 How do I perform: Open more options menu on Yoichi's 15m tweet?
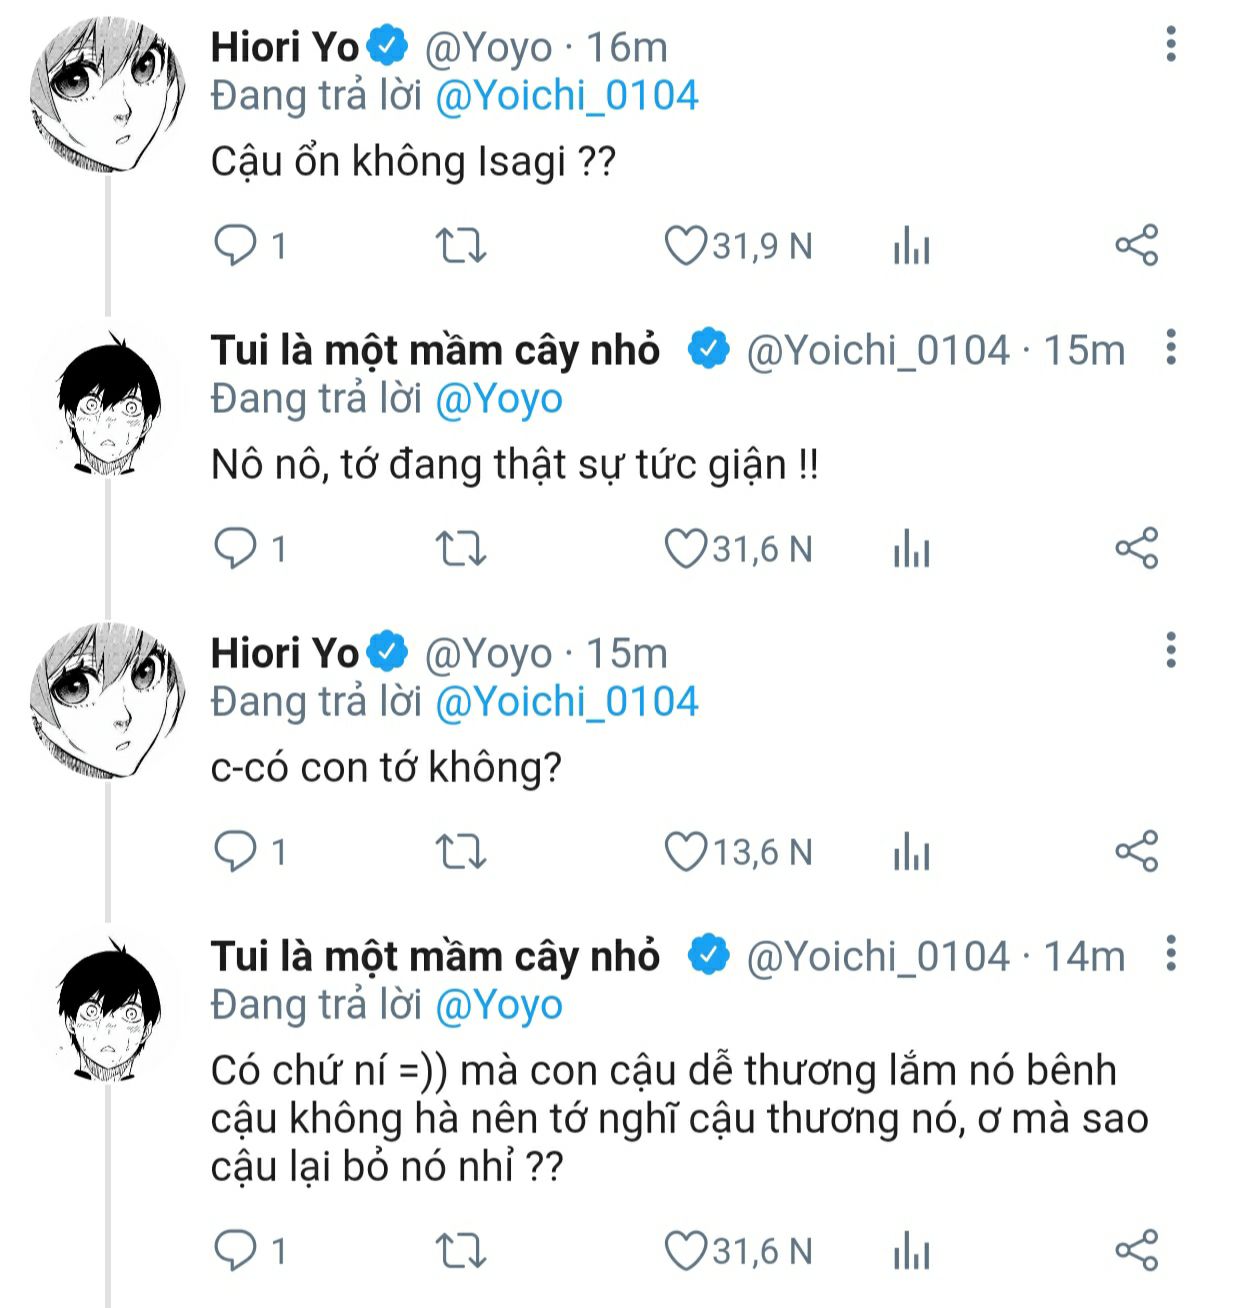(1171, 347)
